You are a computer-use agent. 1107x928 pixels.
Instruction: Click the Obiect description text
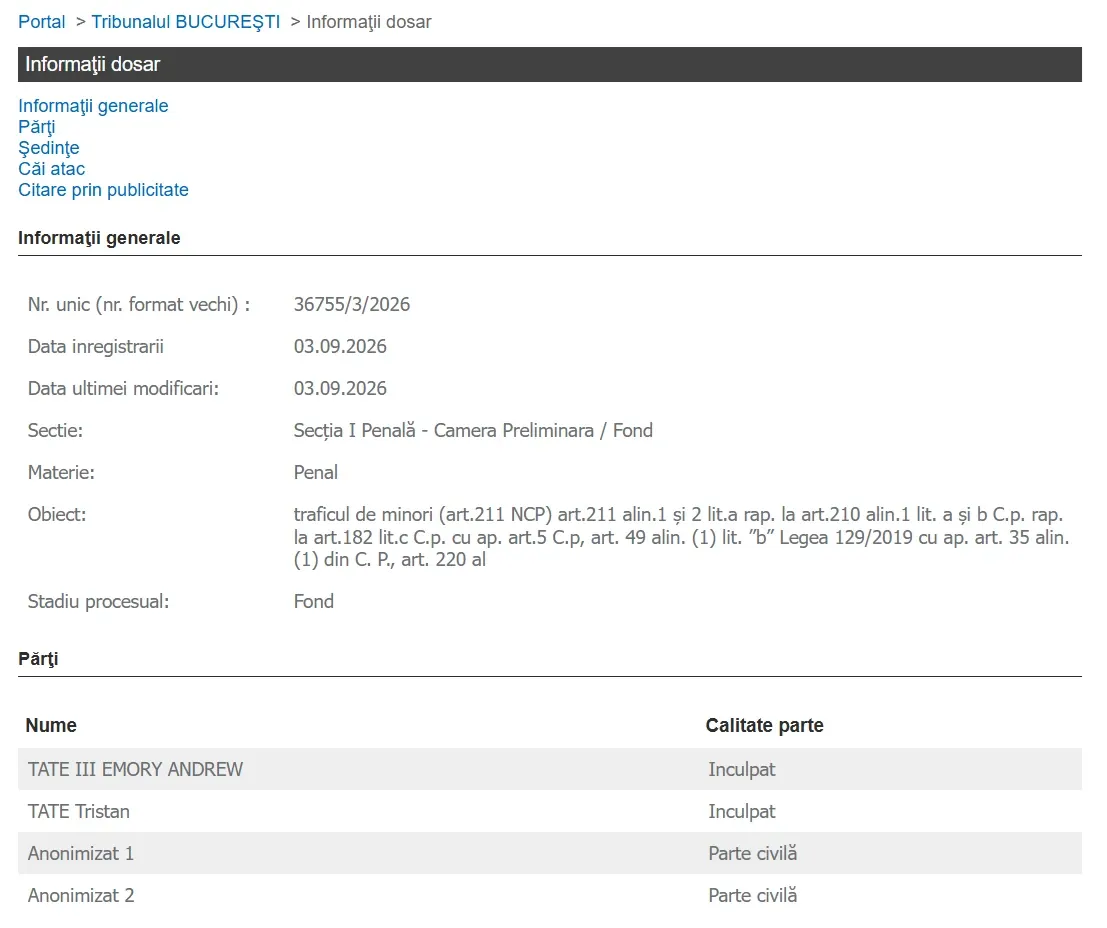pyautogui.click(x=681, y=537)
